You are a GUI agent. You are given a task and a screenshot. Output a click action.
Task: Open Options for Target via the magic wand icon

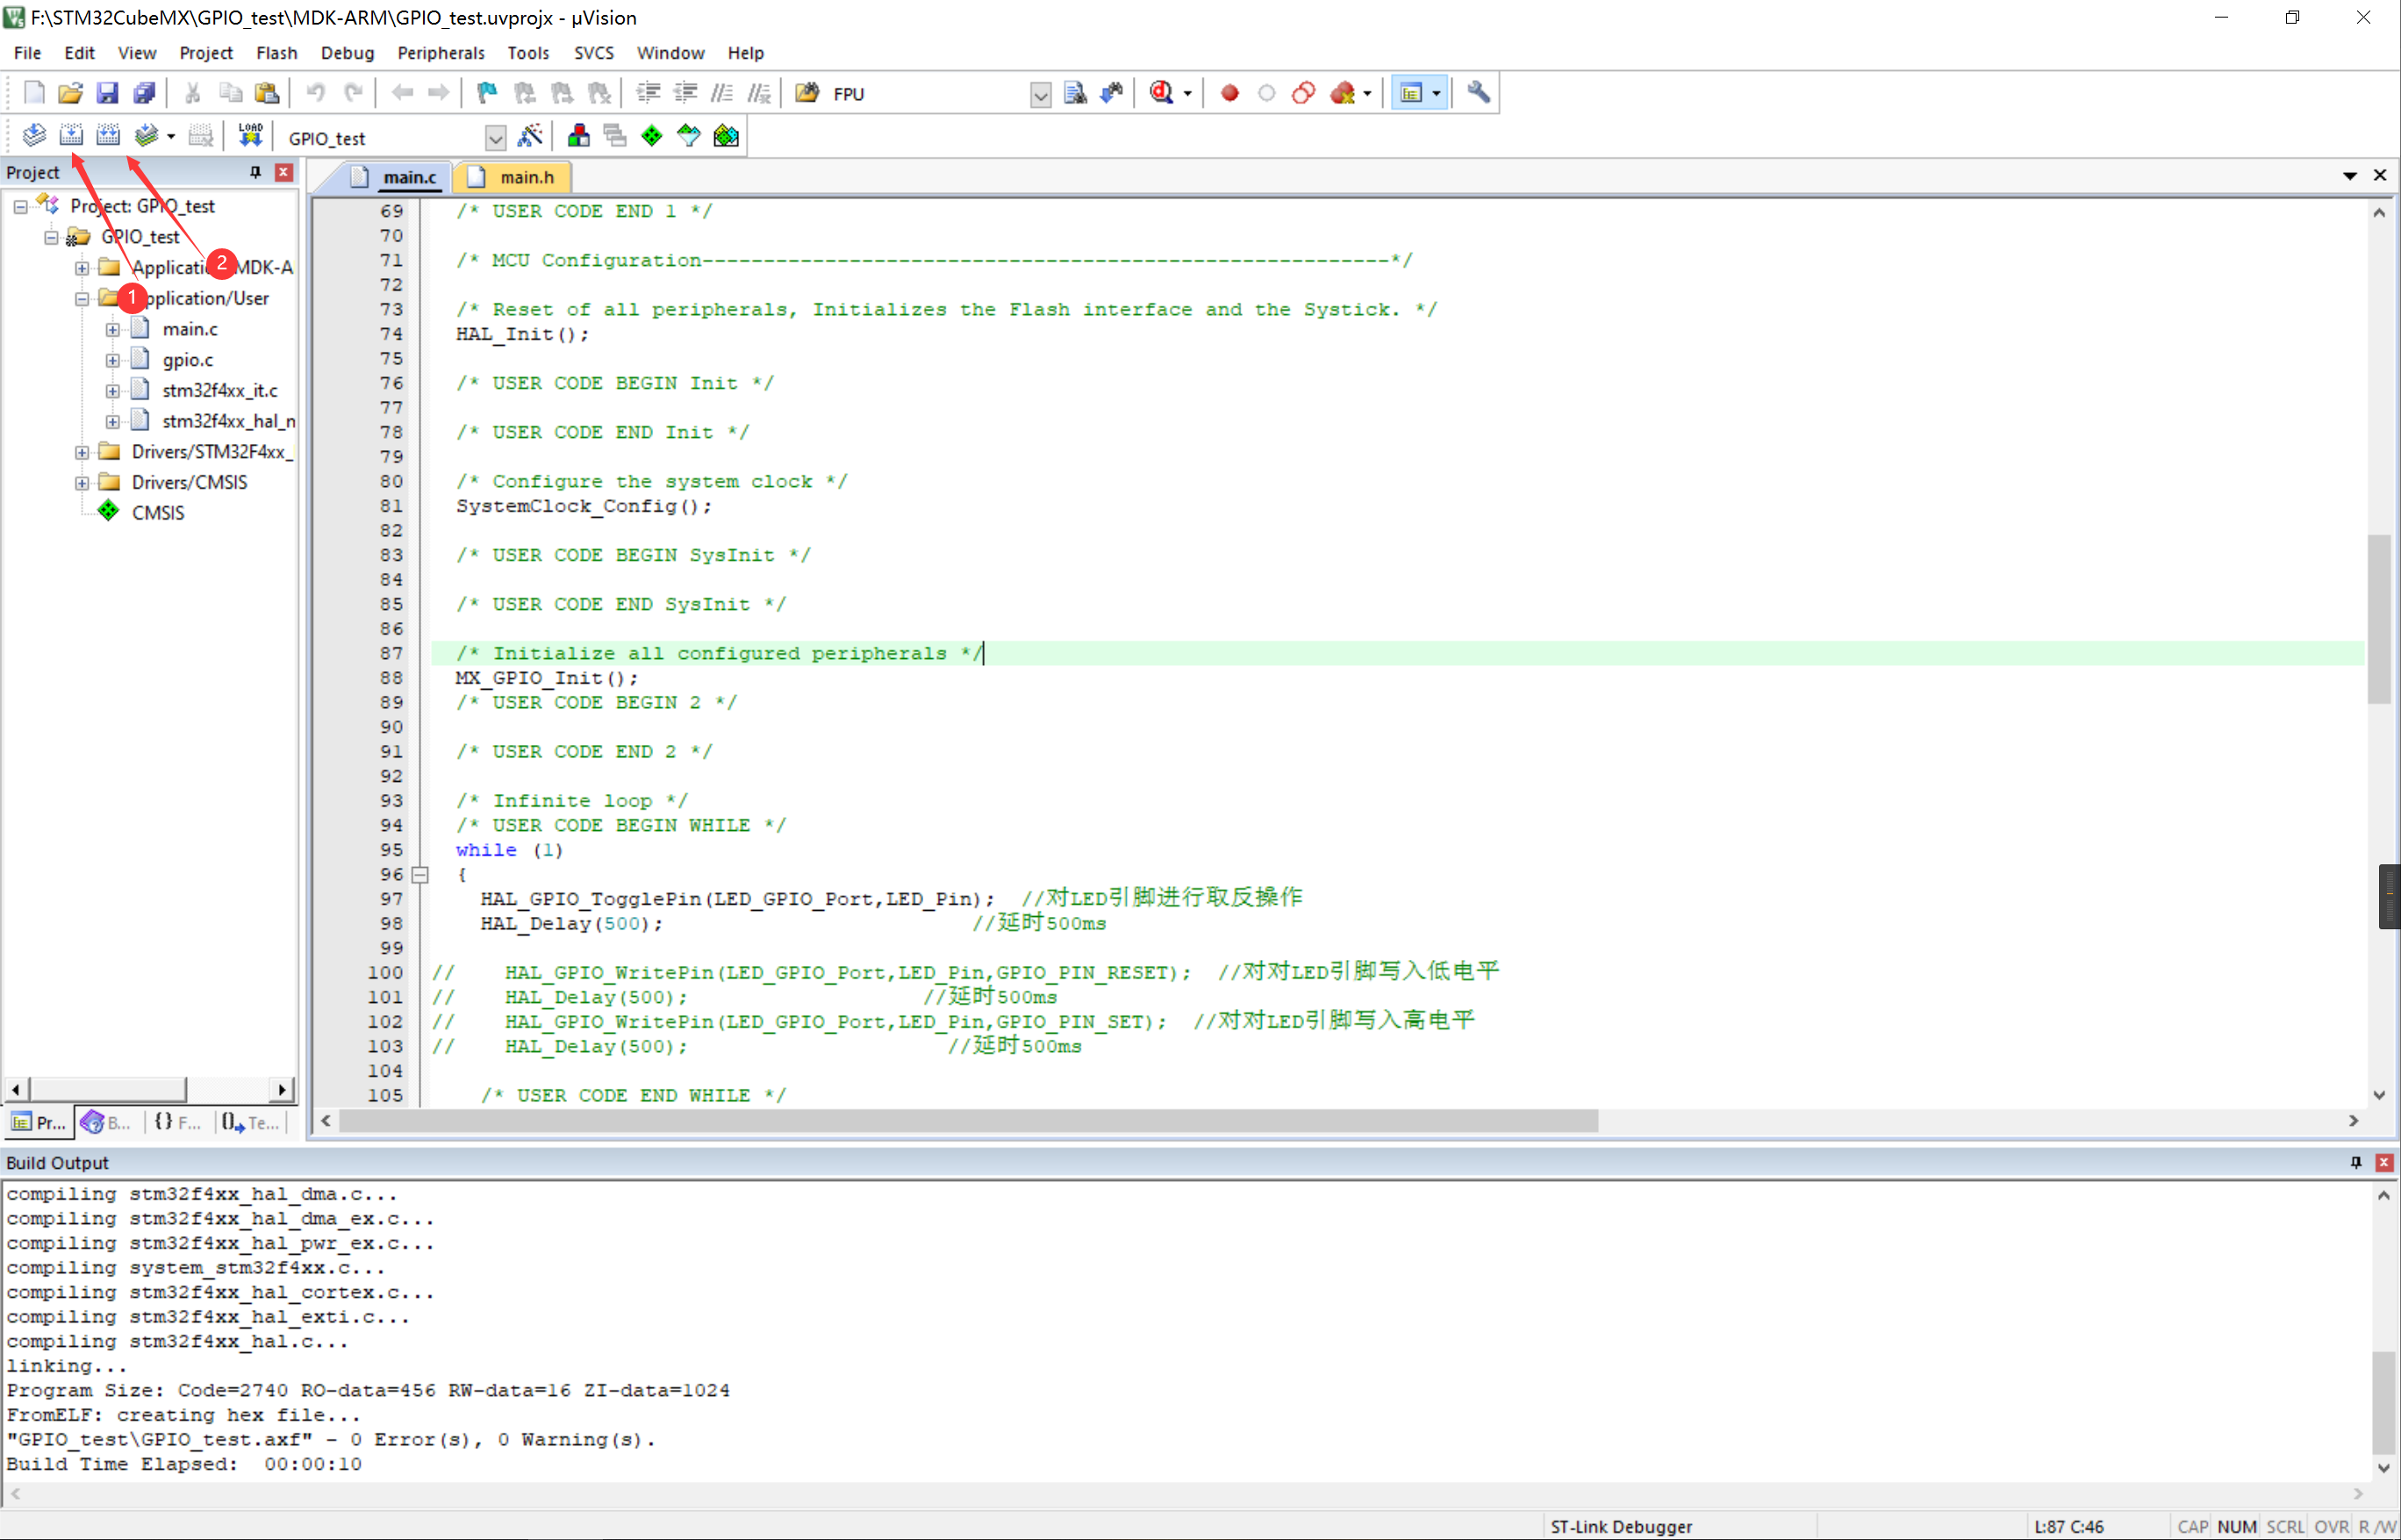531,135
